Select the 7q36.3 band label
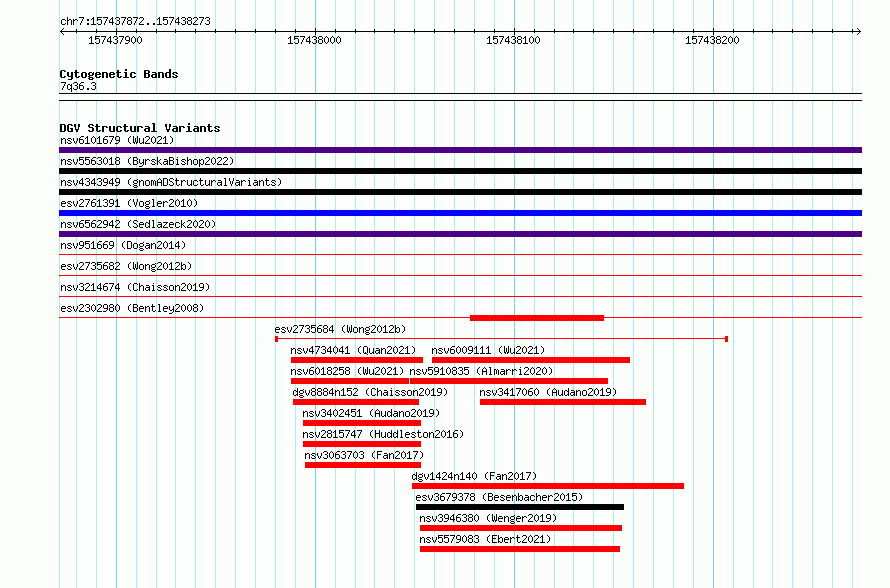Image resolution: width=890 pixels, height=588 pixels. tap(78, 86)
